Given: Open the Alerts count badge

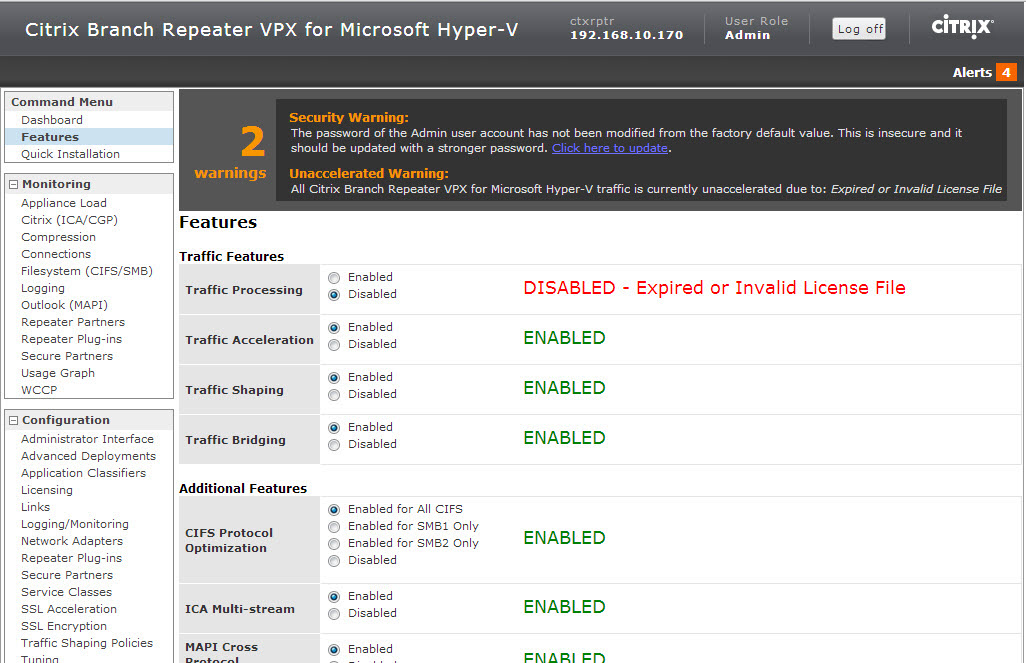Looking at the screenshot, I should [x=1006, y=72].
